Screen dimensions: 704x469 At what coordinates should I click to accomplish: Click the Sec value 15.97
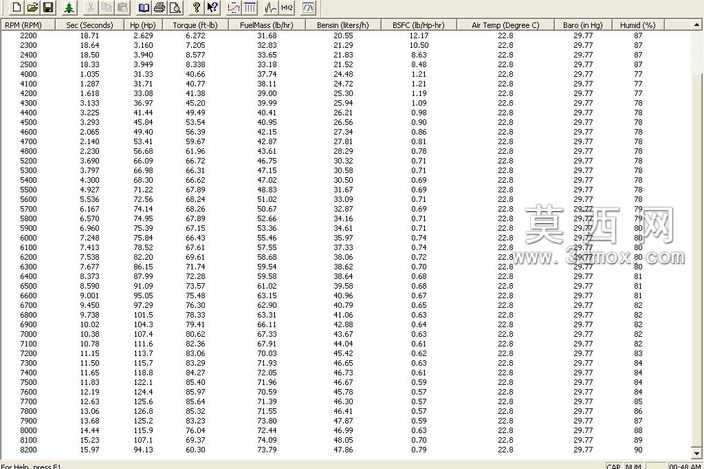point(89,450)
